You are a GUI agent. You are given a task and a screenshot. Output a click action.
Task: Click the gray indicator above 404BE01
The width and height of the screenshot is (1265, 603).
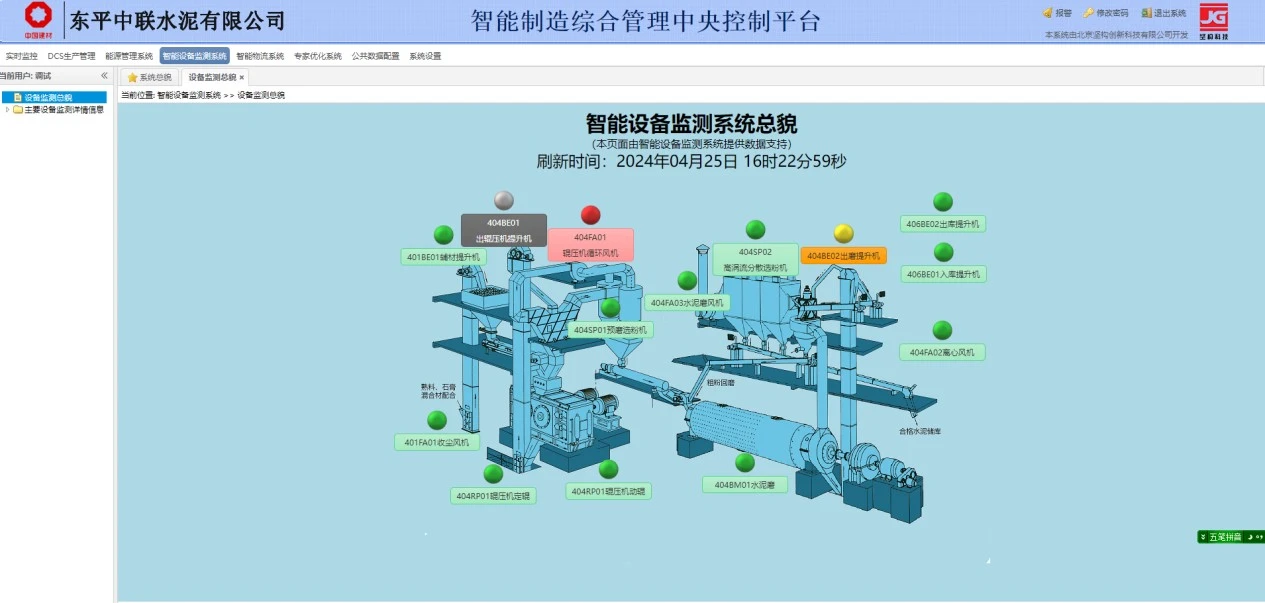click(504, 200)
